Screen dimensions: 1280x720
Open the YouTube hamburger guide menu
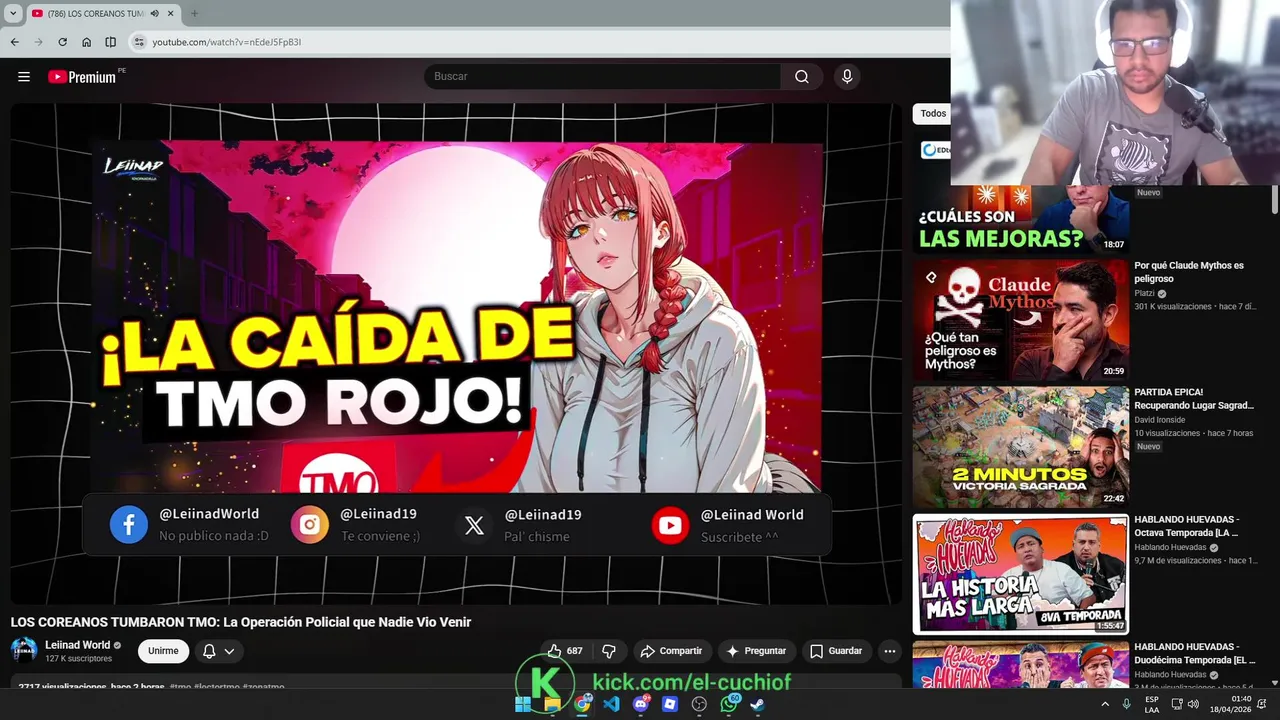click(24, 76)
